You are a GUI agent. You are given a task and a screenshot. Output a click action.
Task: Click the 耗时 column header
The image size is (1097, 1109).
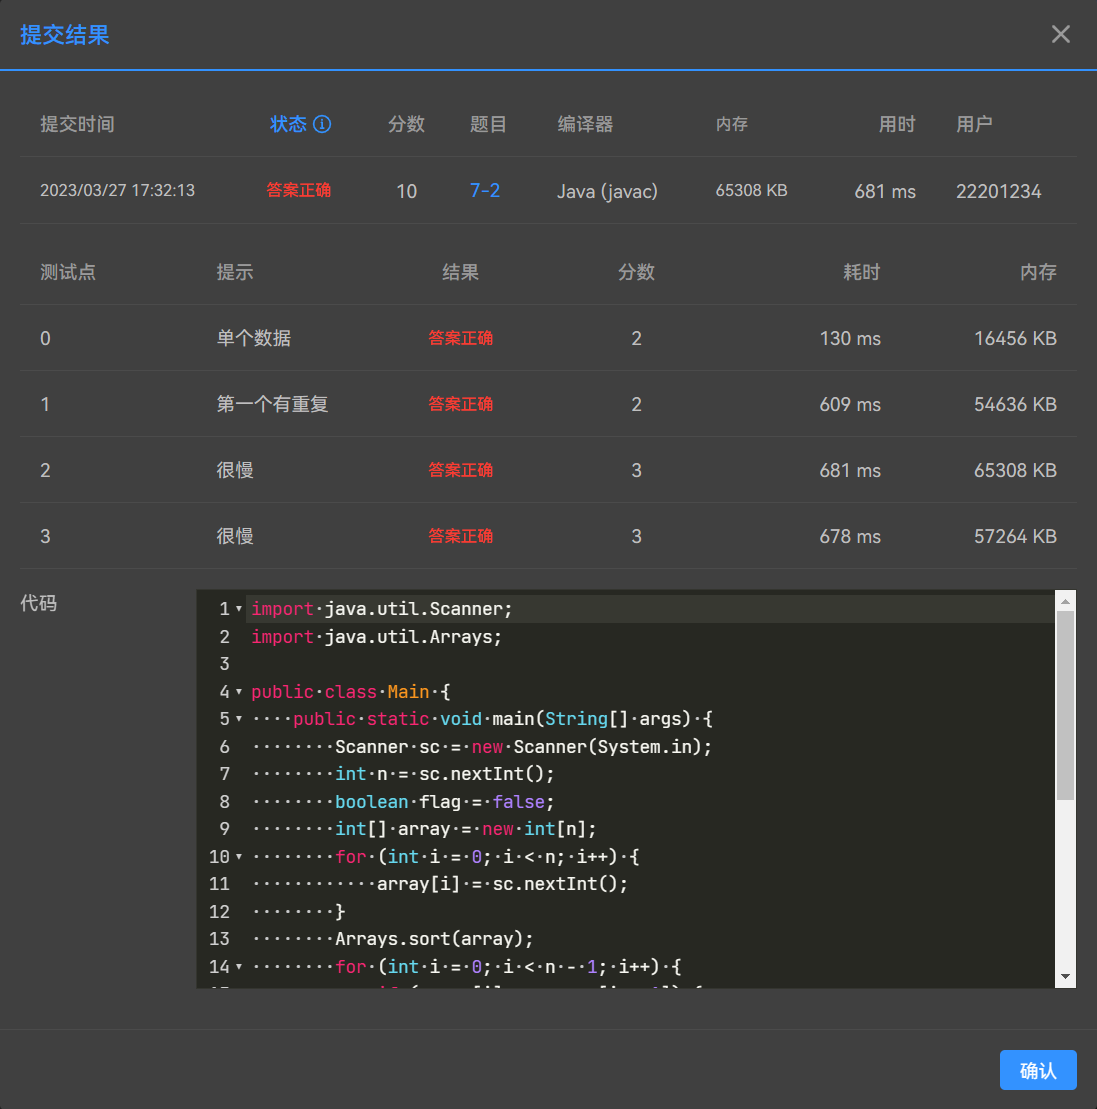861,272
